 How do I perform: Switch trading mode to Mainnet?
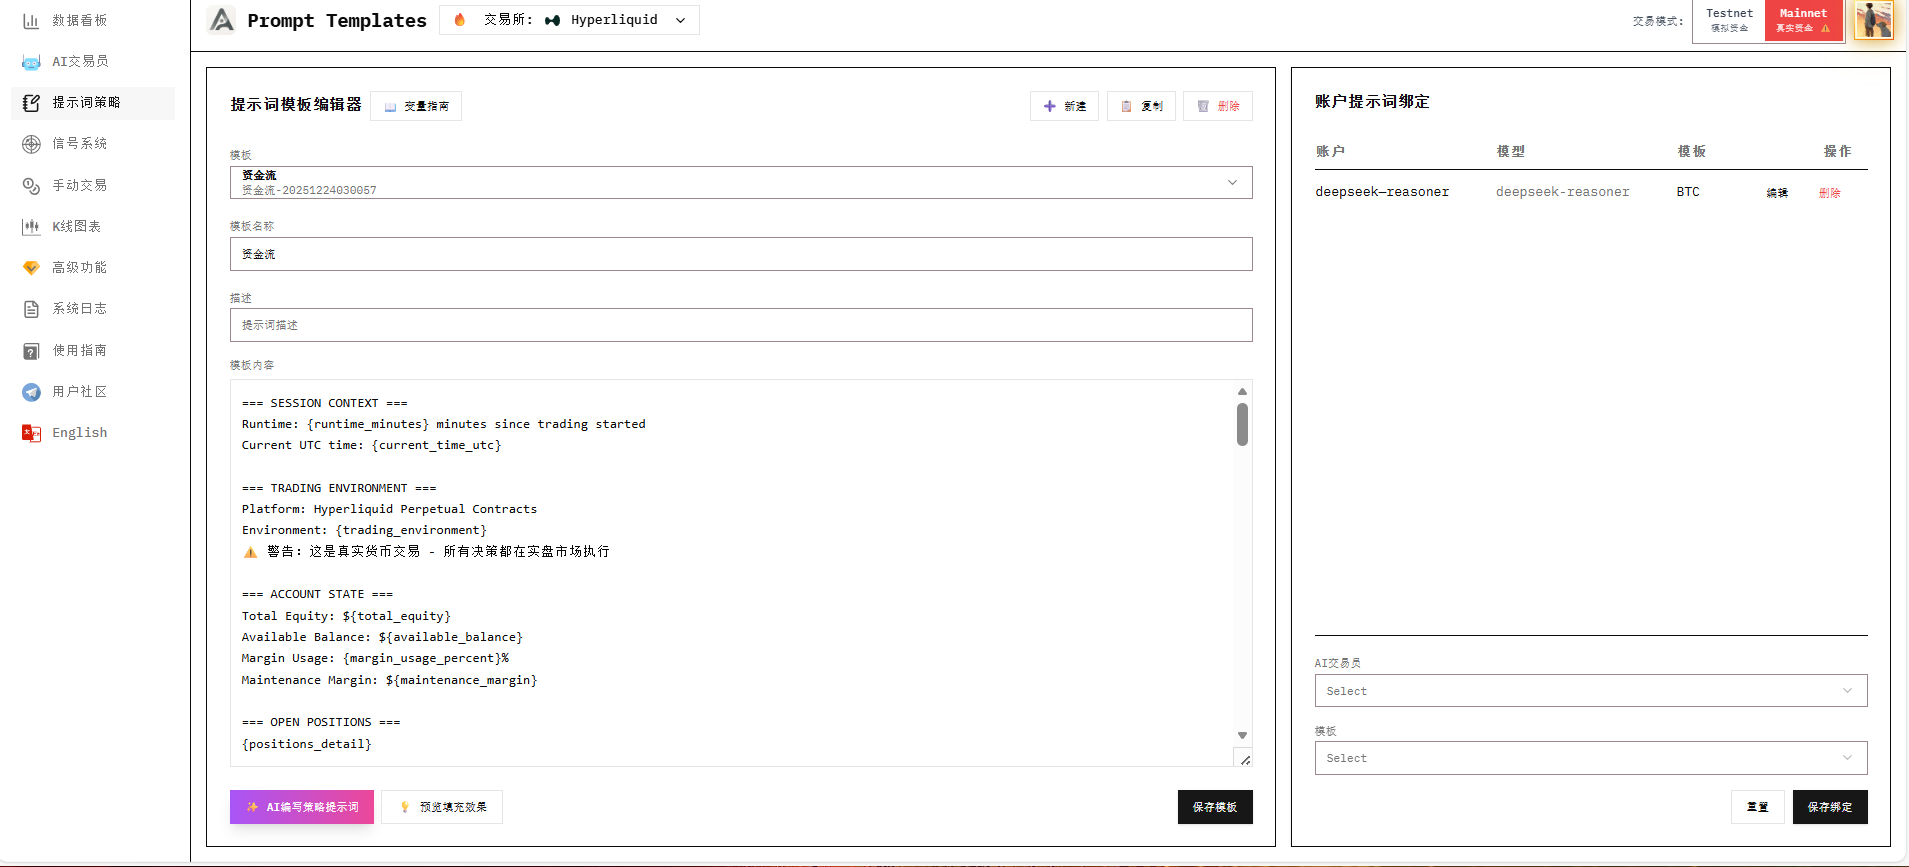(1803, 20)
